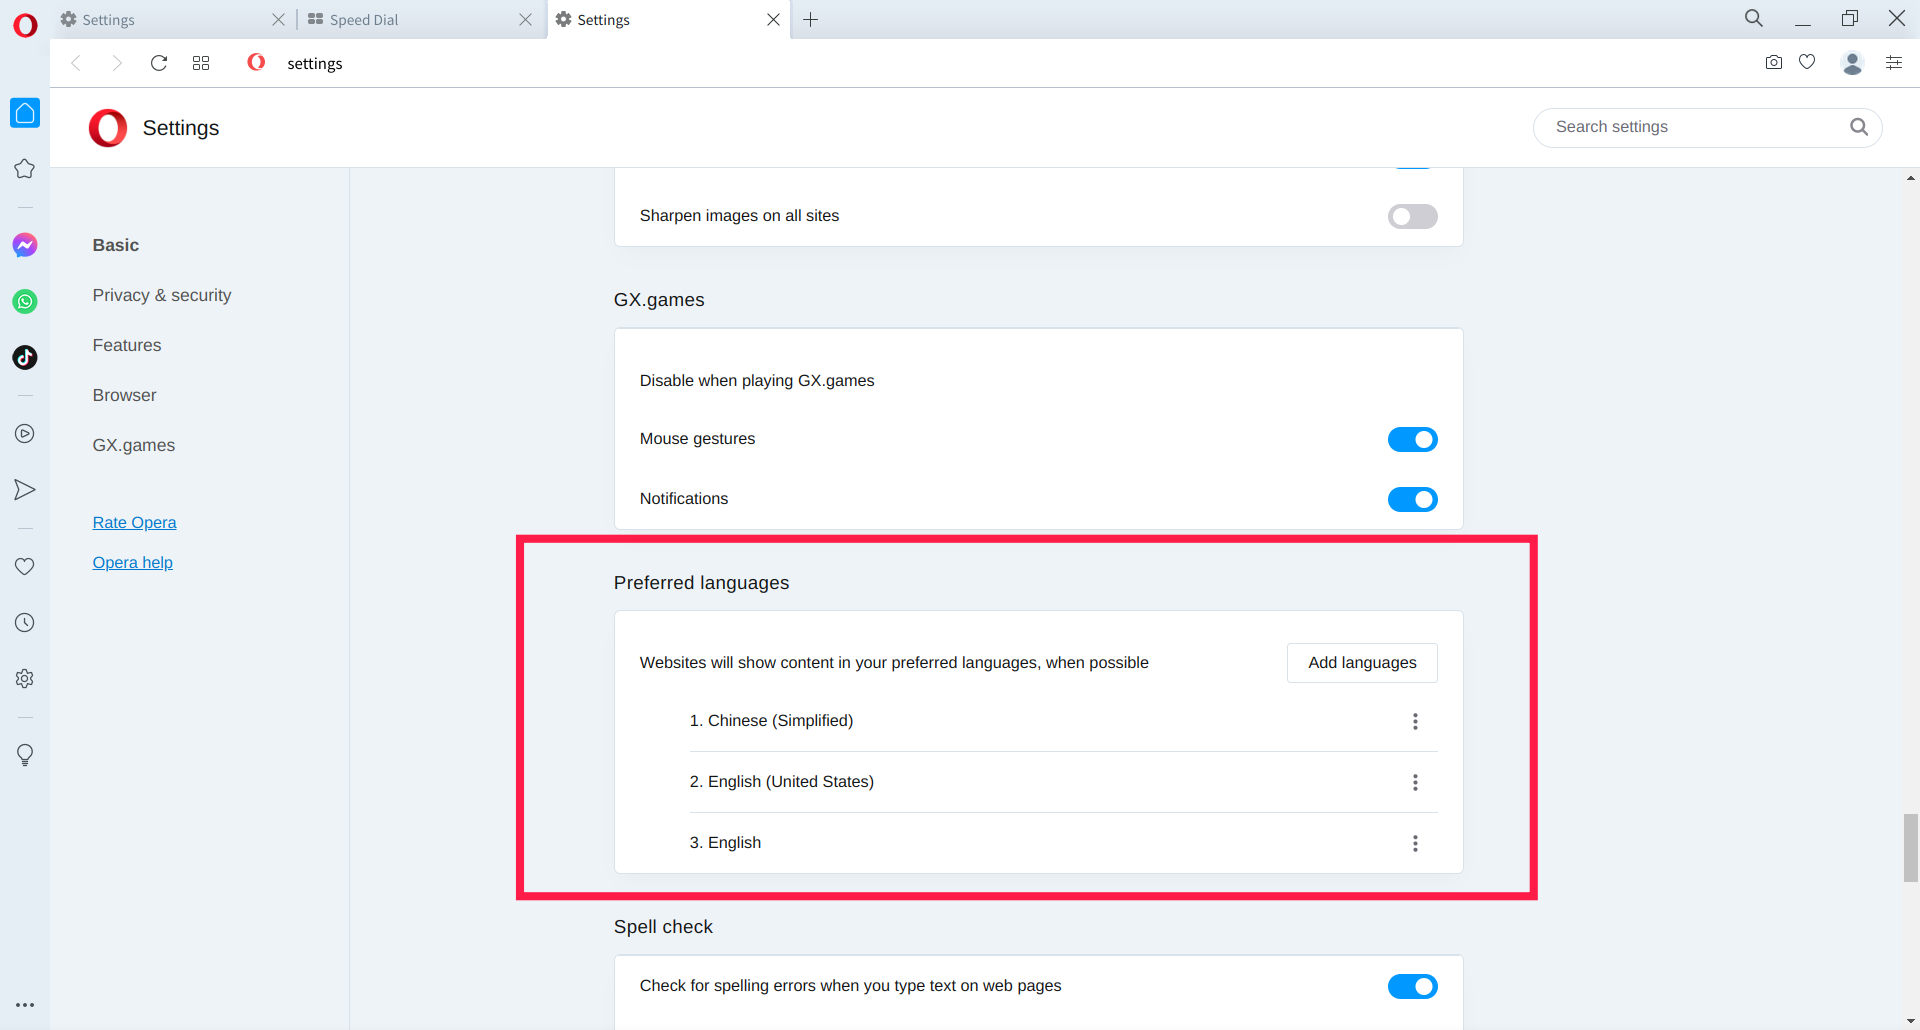This screenshot has width=1920, height=1030.
Task: Open the Opera help link
Action: pos(133,562)
